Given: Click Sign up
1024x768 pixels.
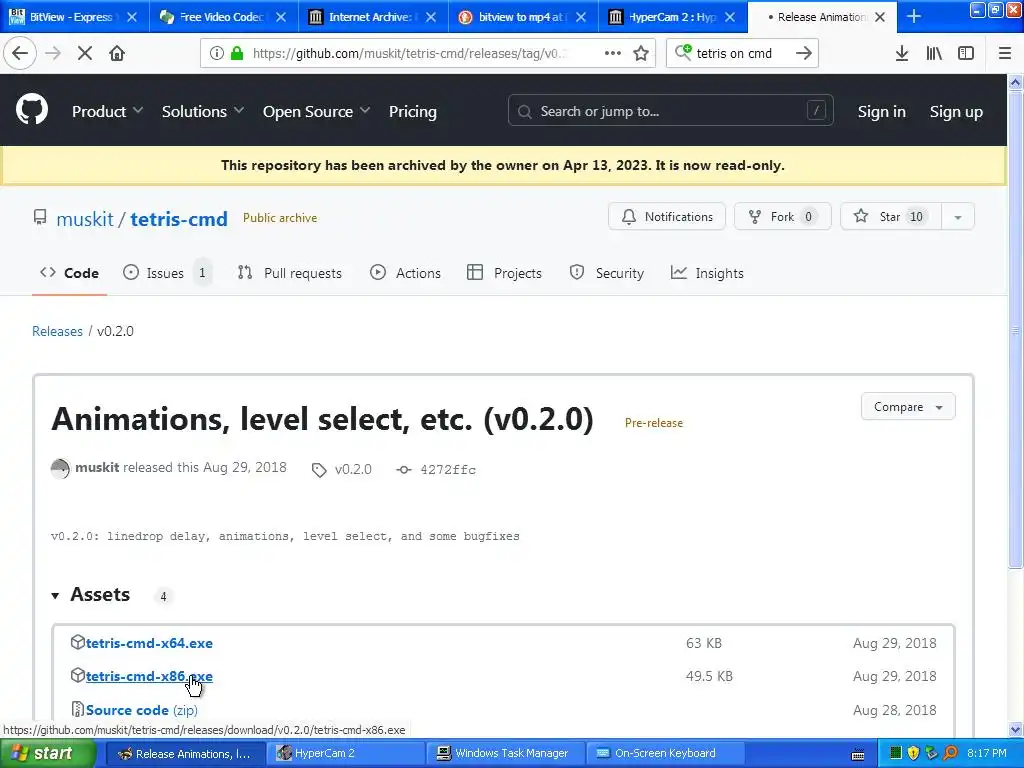Looking at the screenshot, I should click(x=956, y=112).
